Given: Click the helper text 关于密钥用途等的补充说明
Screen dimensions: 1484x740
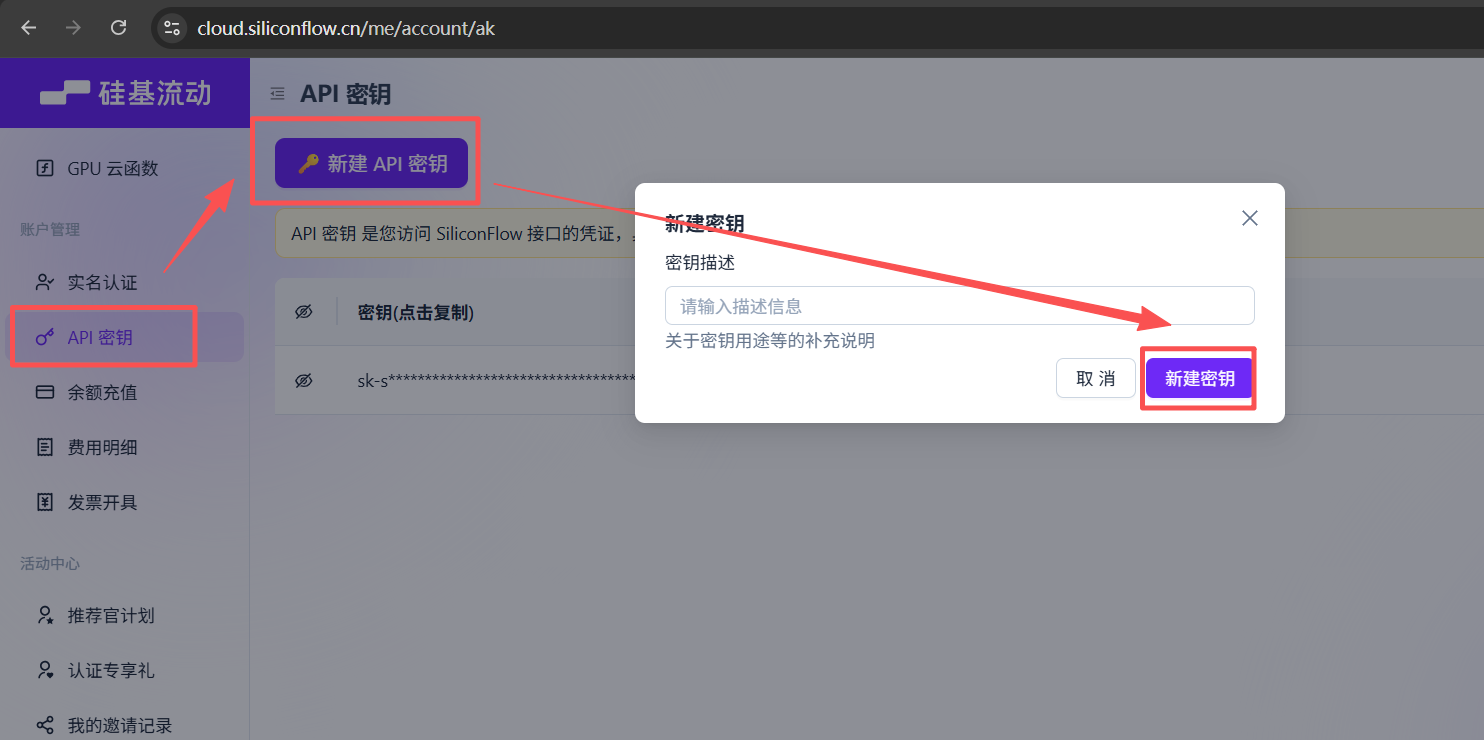Looking at the screenshot, I should (770, 341).
